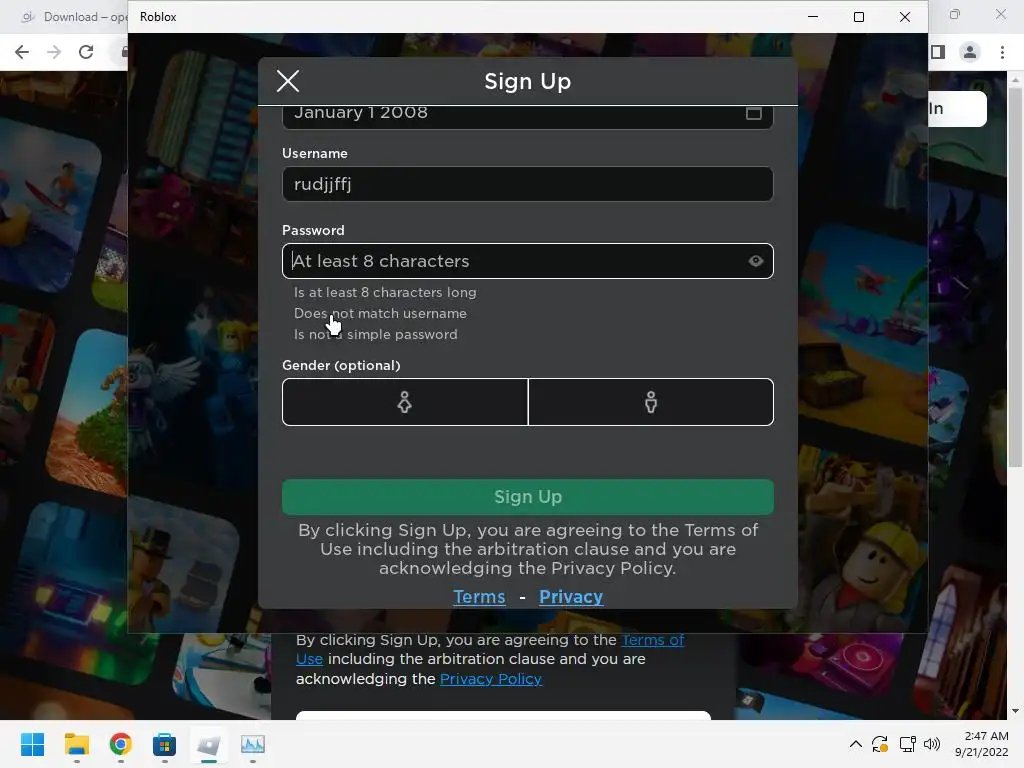Click the Username input field

pos(528,184)
